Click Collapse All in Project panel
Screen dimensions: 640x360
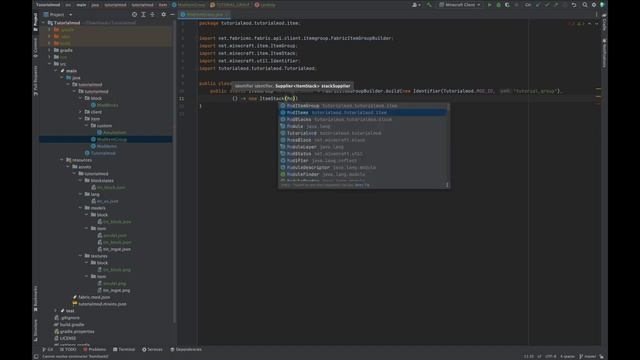point(152,14)
